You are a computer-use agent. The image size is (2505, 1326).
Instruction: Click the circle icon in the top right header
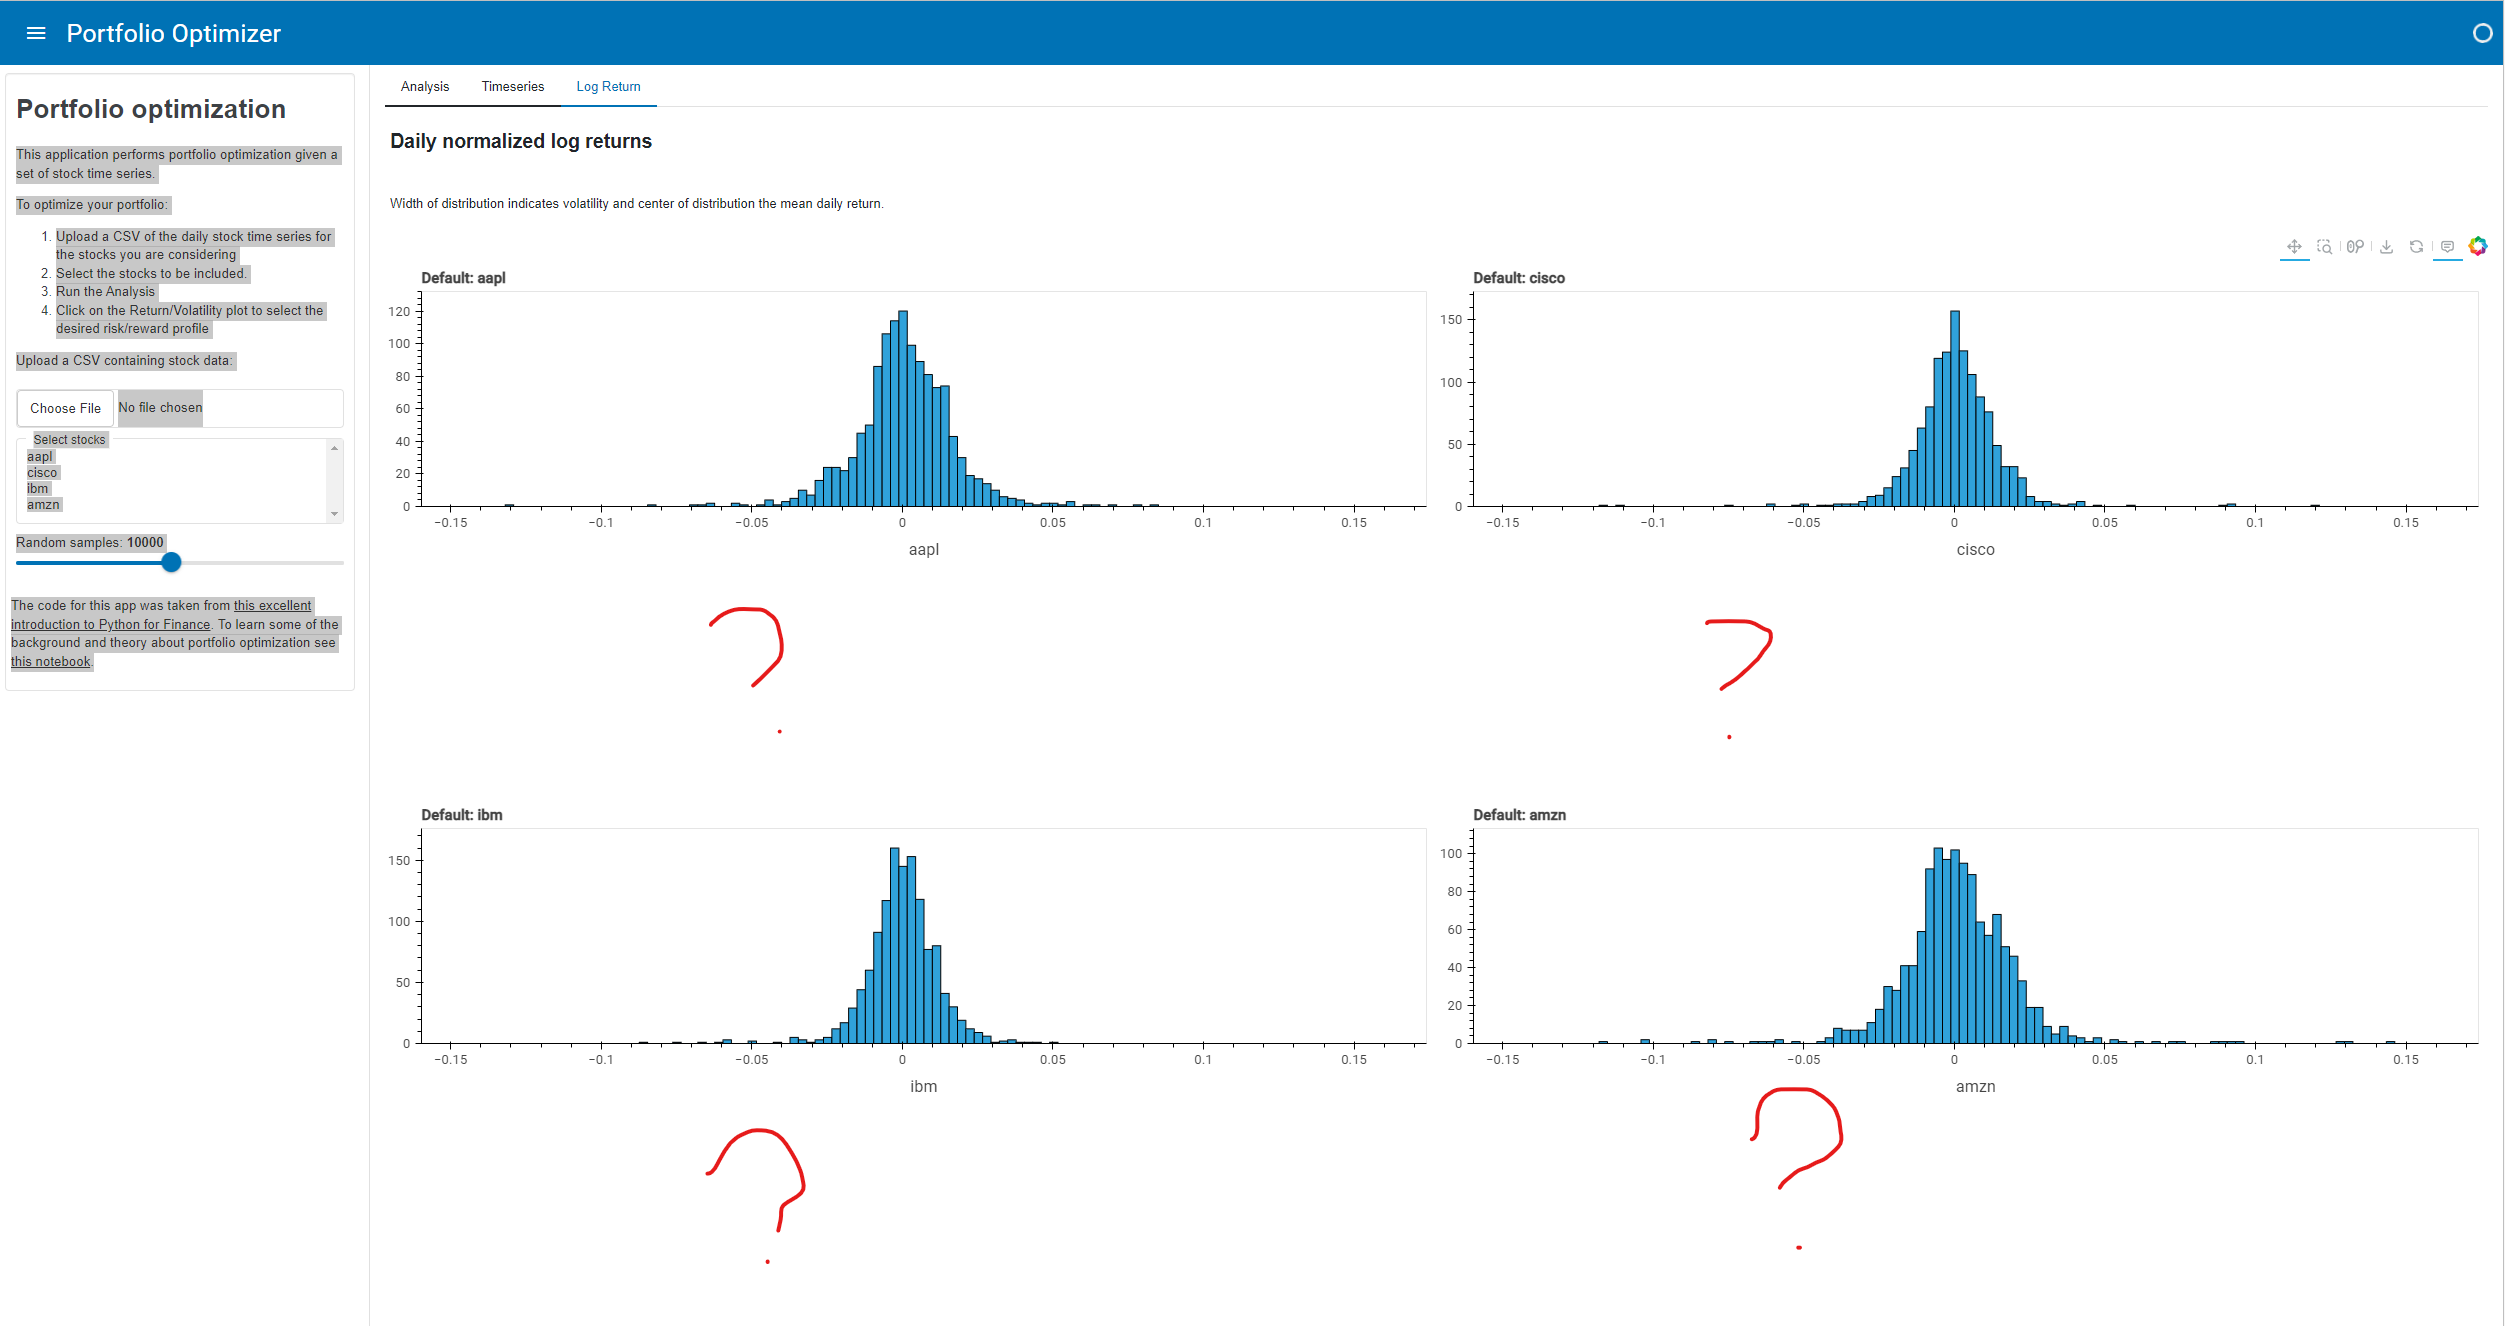tap(2483, 33)
